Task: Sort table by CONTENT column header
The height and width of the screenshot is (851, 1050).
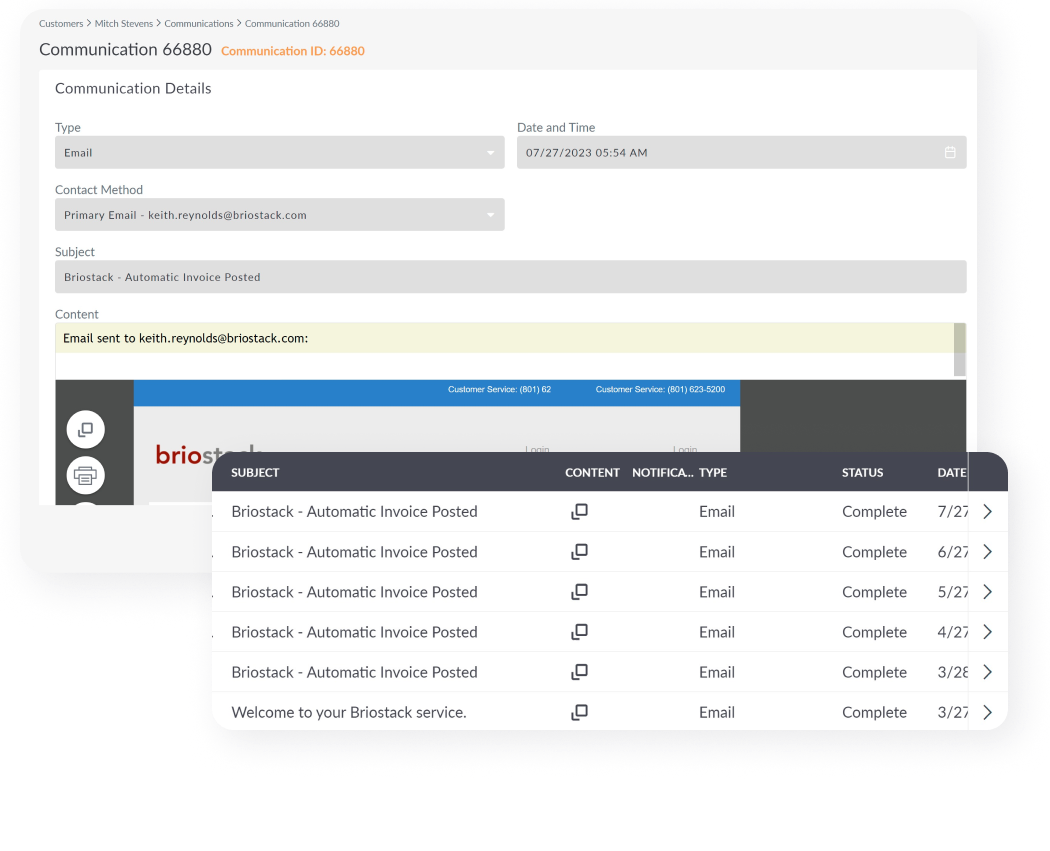Action: 593,473
